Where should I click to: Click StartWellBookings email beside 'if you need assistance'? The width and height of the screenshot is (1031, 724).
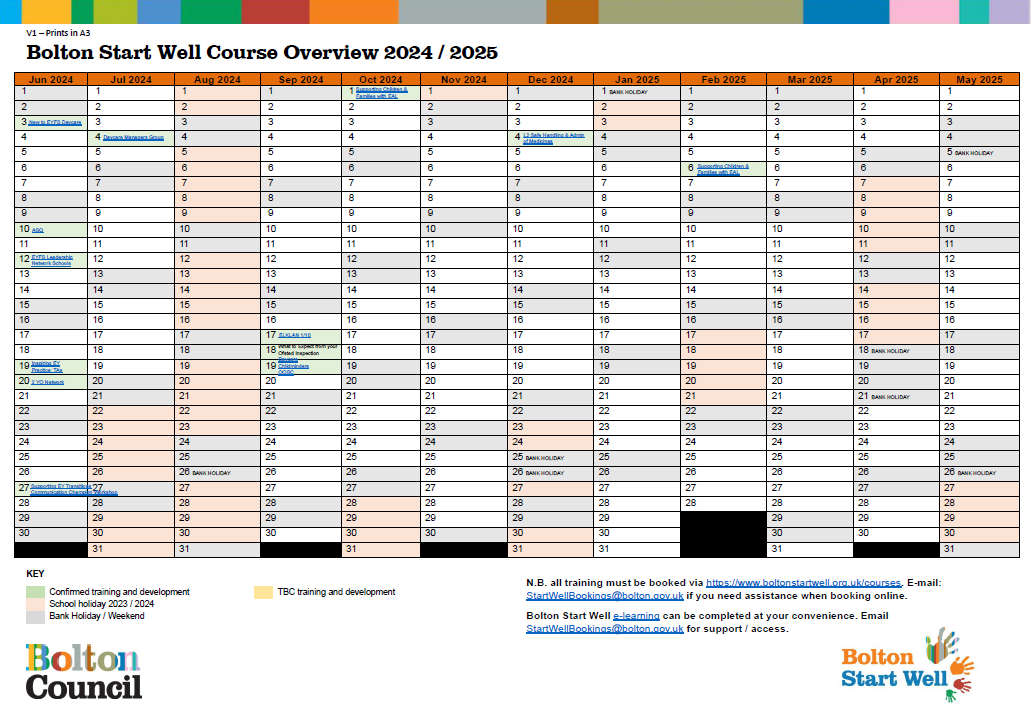(x=604, y=596)
